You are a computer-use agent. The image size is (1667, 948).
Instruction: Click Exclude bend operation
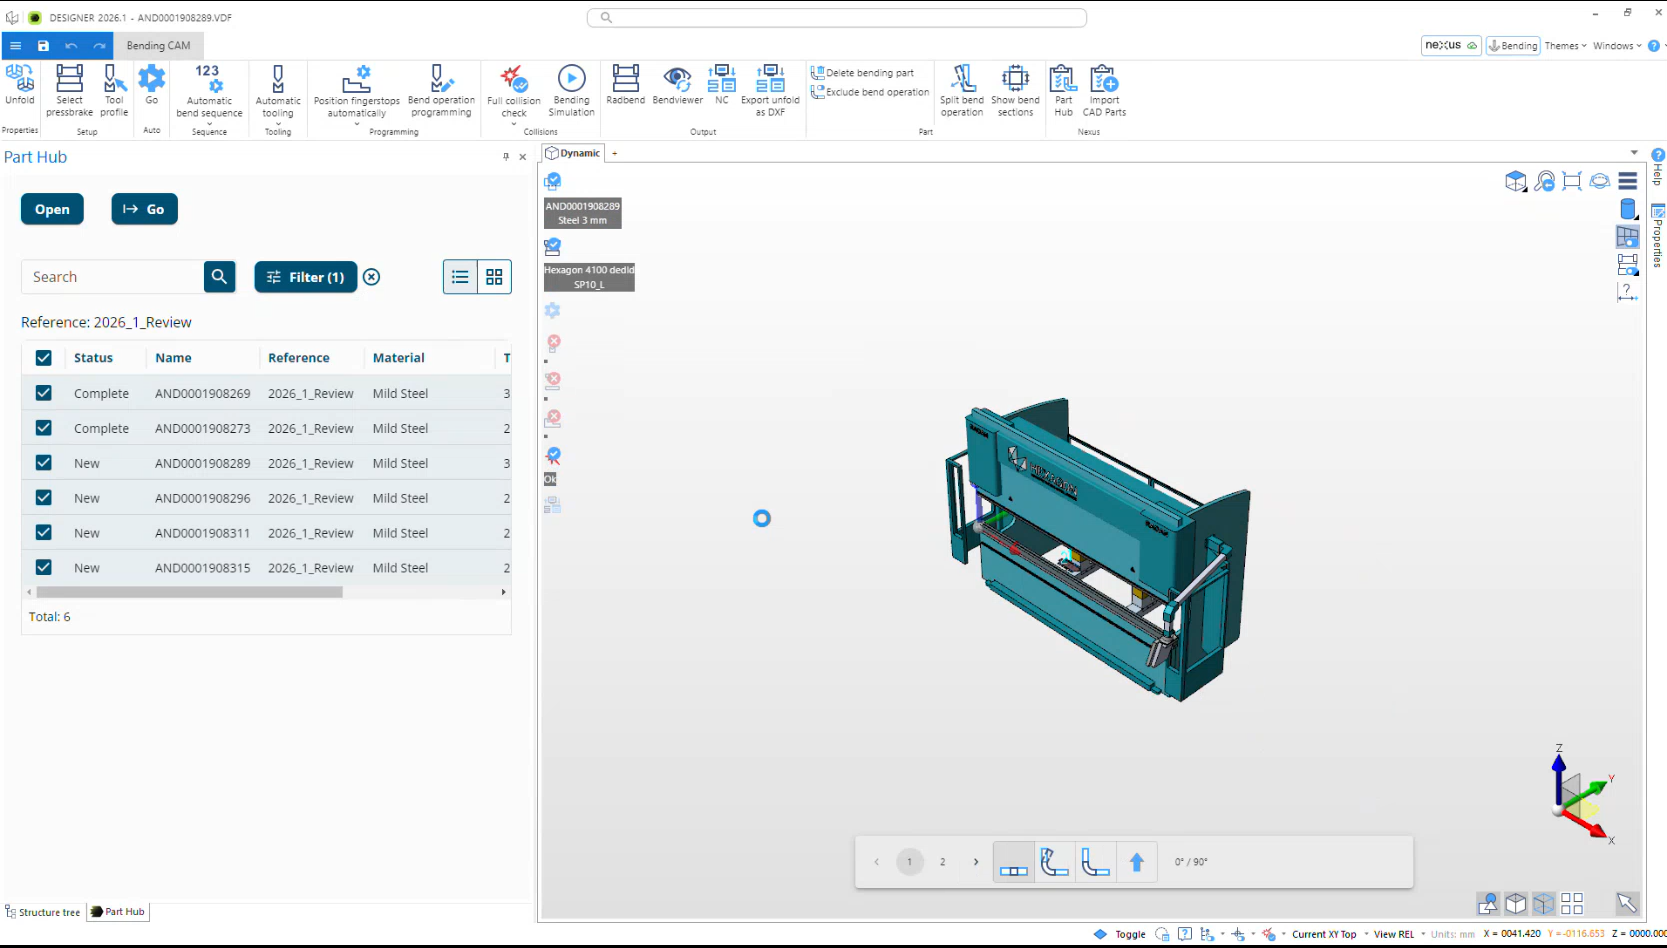[870, 92]
